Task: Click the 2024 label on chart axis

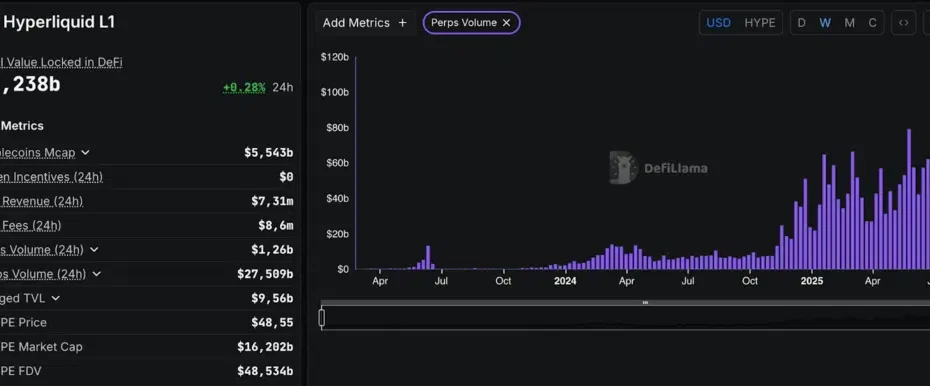Action: pos(565,281)
